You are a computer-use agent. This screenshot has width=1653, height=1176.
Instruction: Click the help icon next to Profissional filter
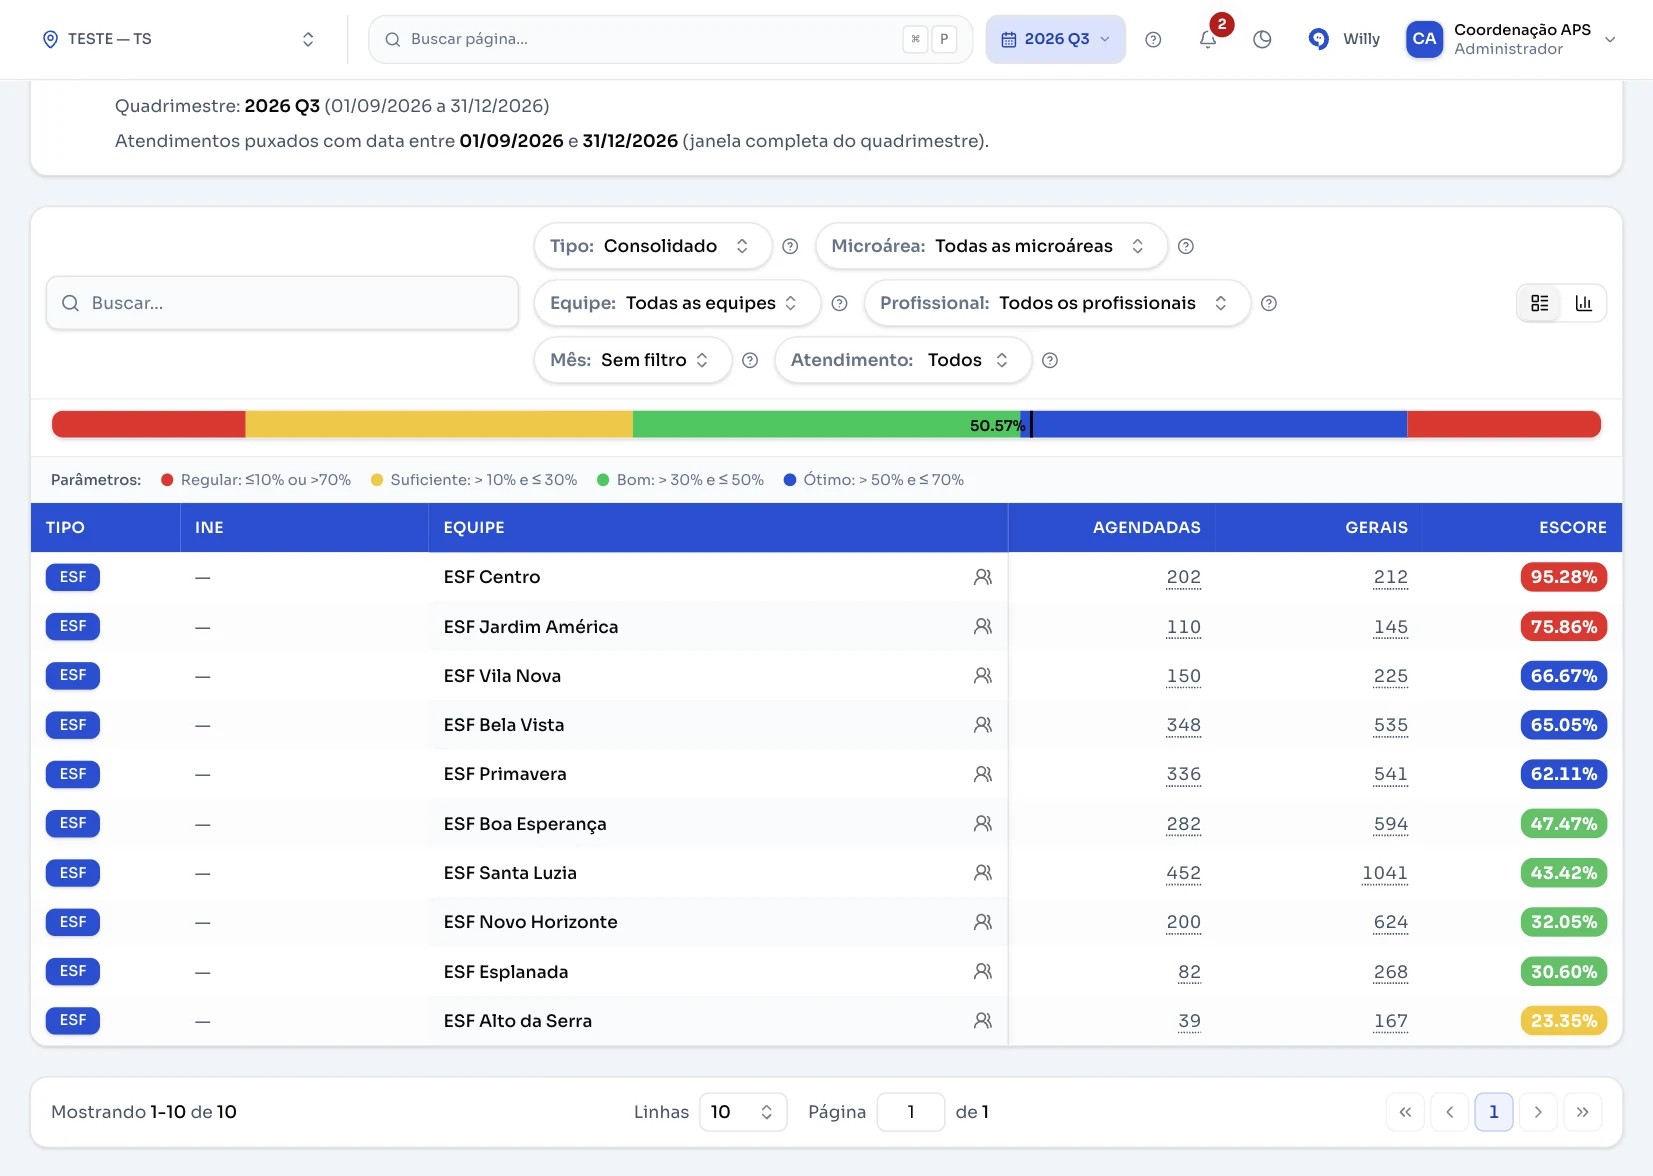click(x=1269, y=303)
